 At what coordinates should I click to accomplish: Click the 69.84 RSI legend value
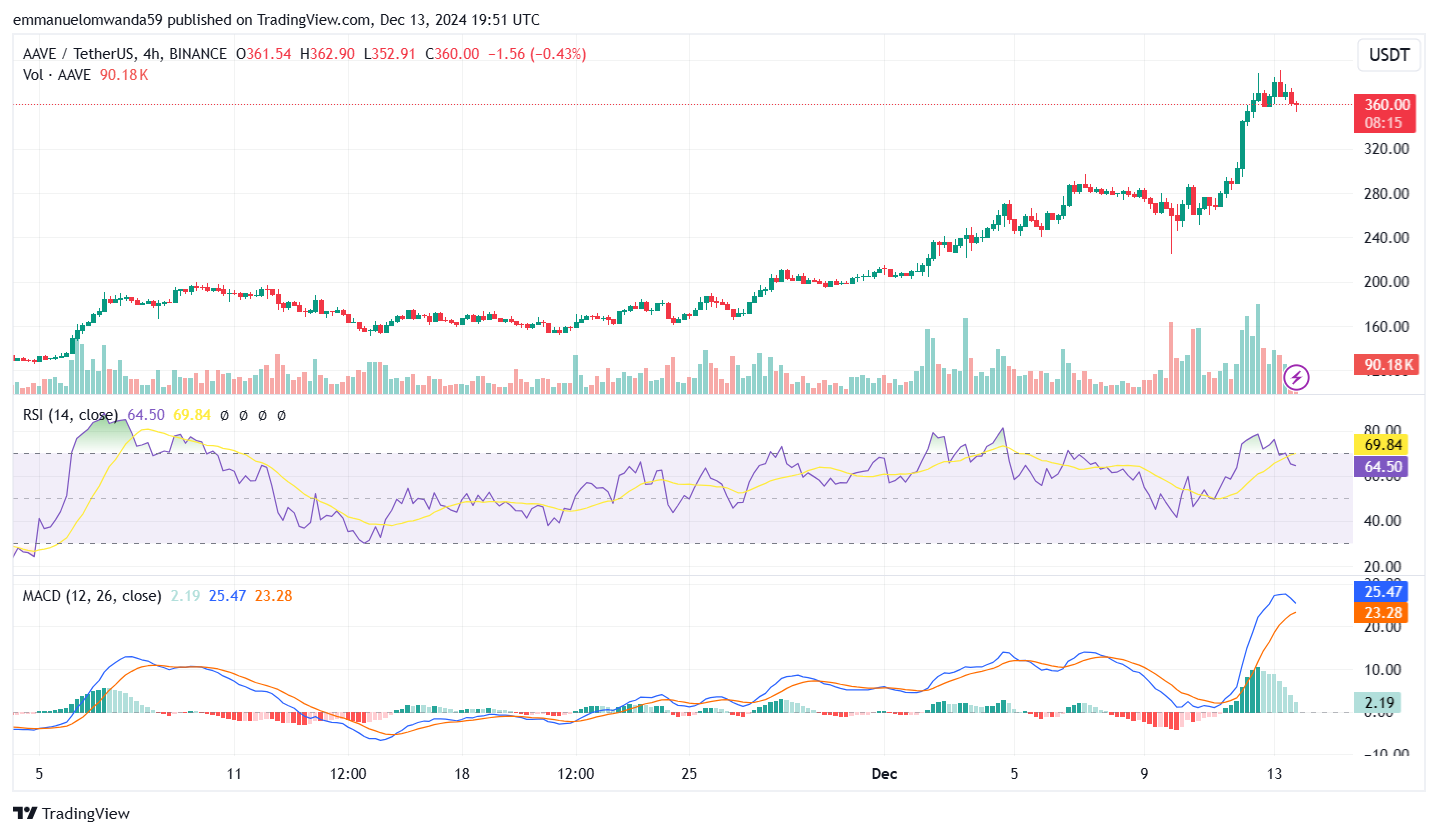[x=191, y=414]
